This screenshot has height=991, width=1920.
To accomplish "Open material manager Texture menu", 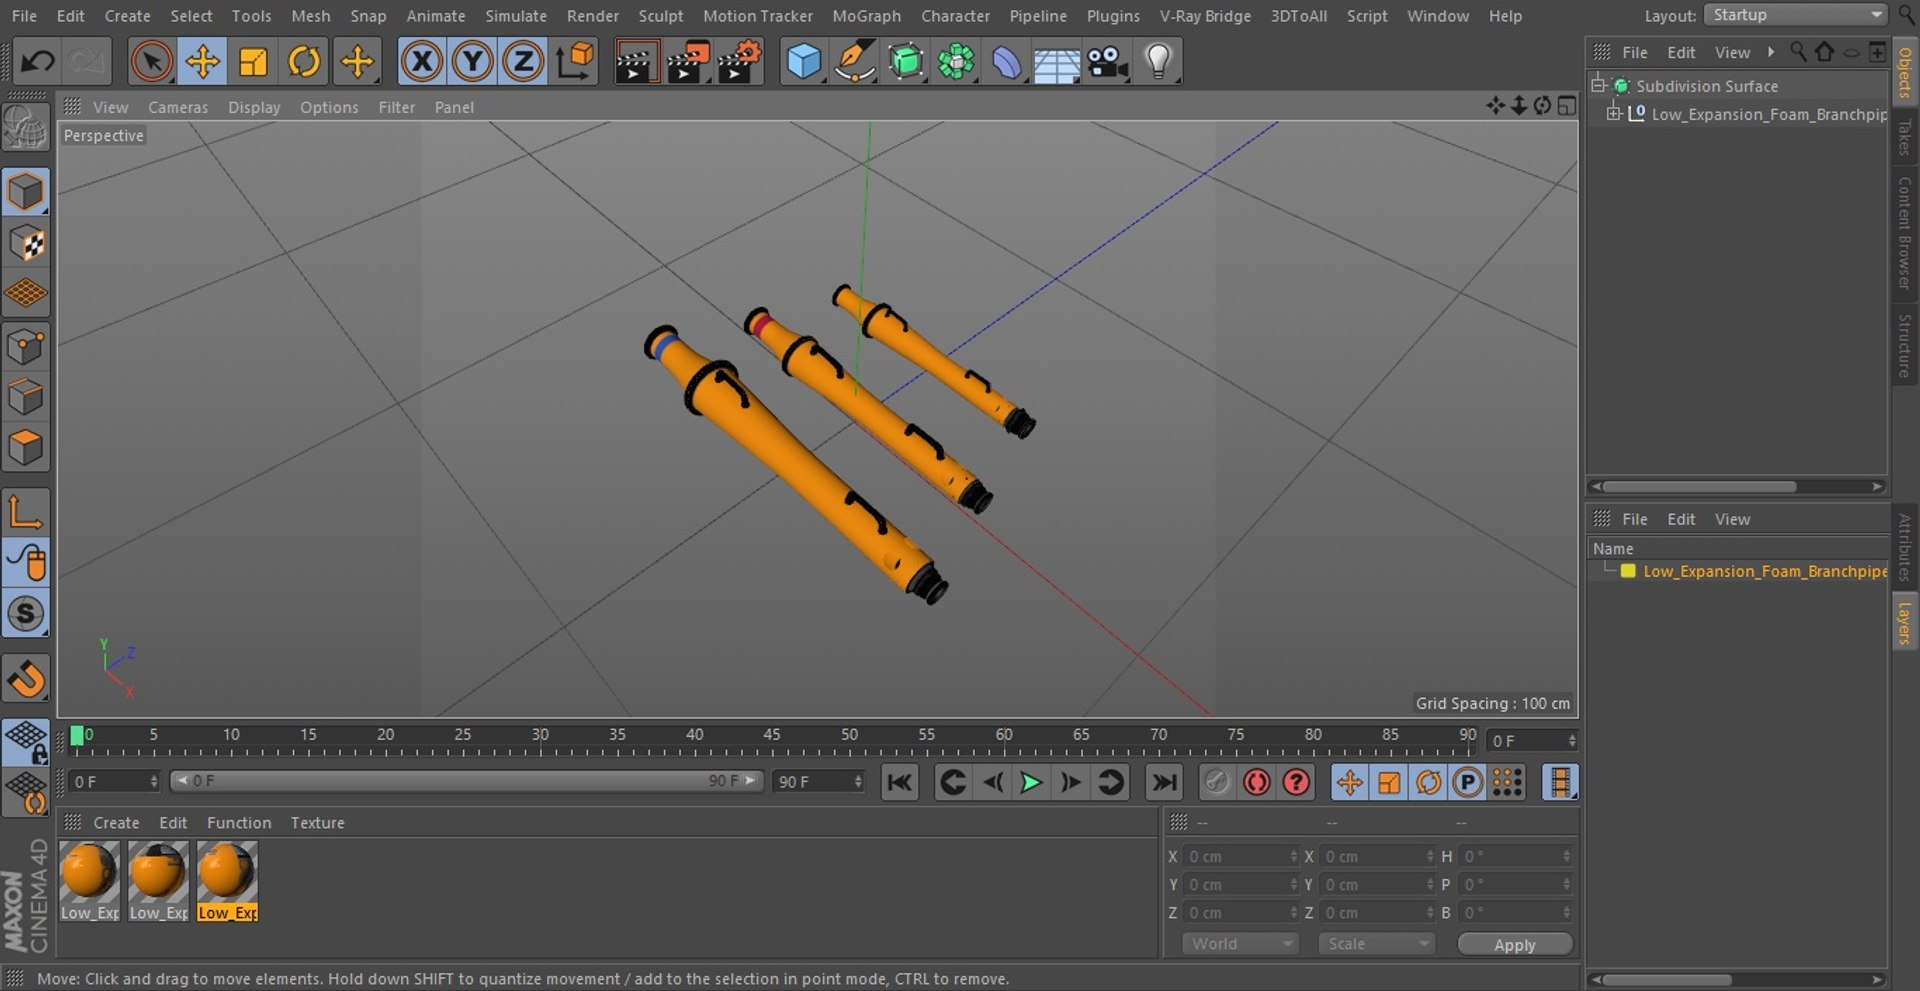I will click(317, 823).
